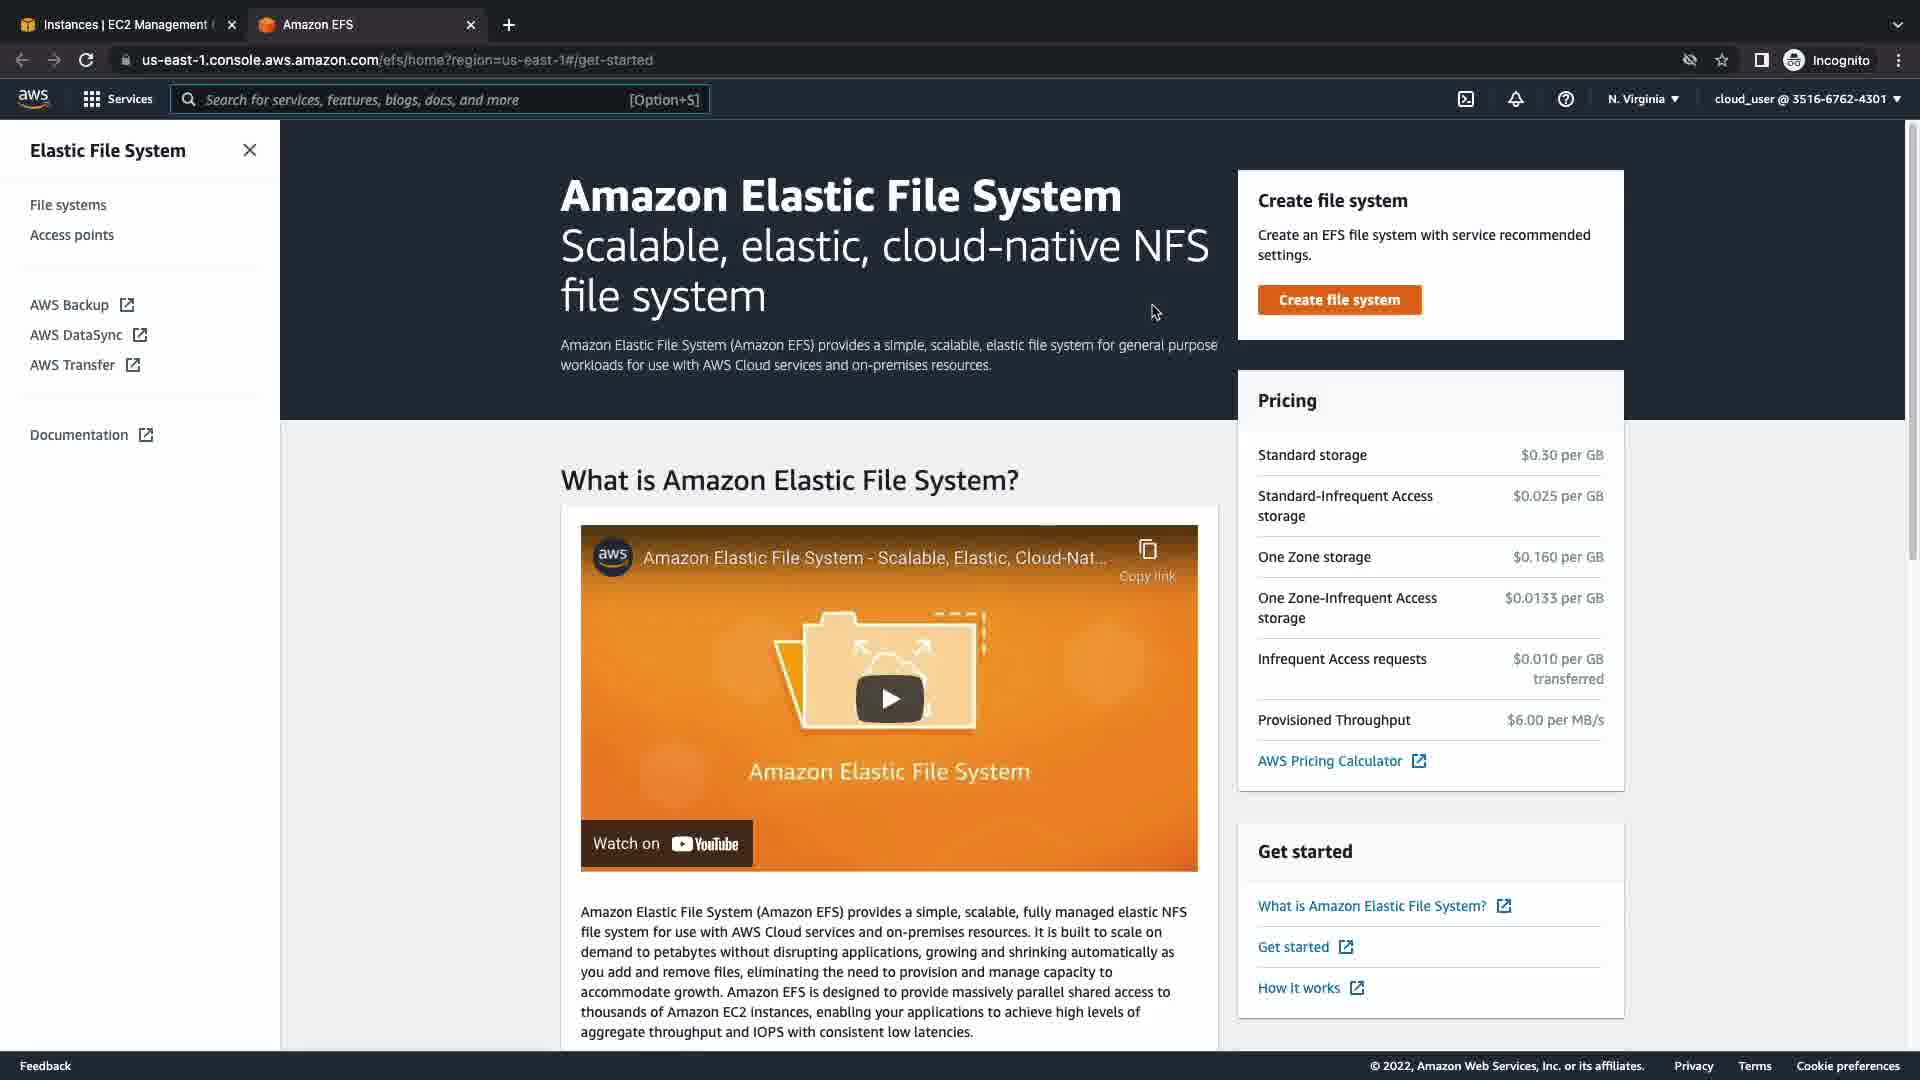Viewport: 1920px width, 1080px height.
Task: Open the Services grid menu
Action: [118, 99]
